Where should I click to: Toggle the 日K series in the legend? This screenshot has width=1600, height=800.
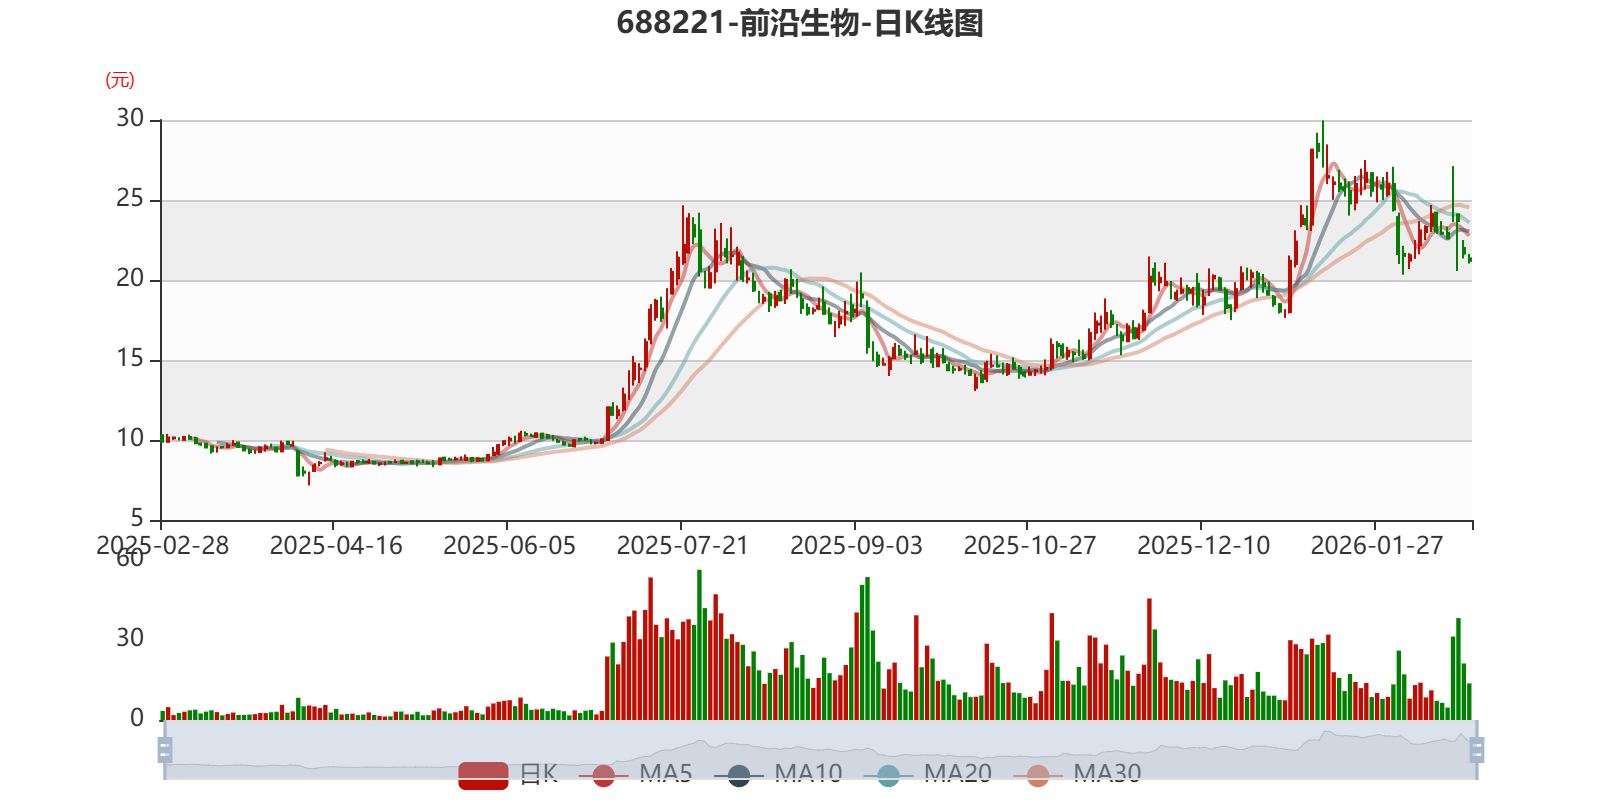pos(508,774)
